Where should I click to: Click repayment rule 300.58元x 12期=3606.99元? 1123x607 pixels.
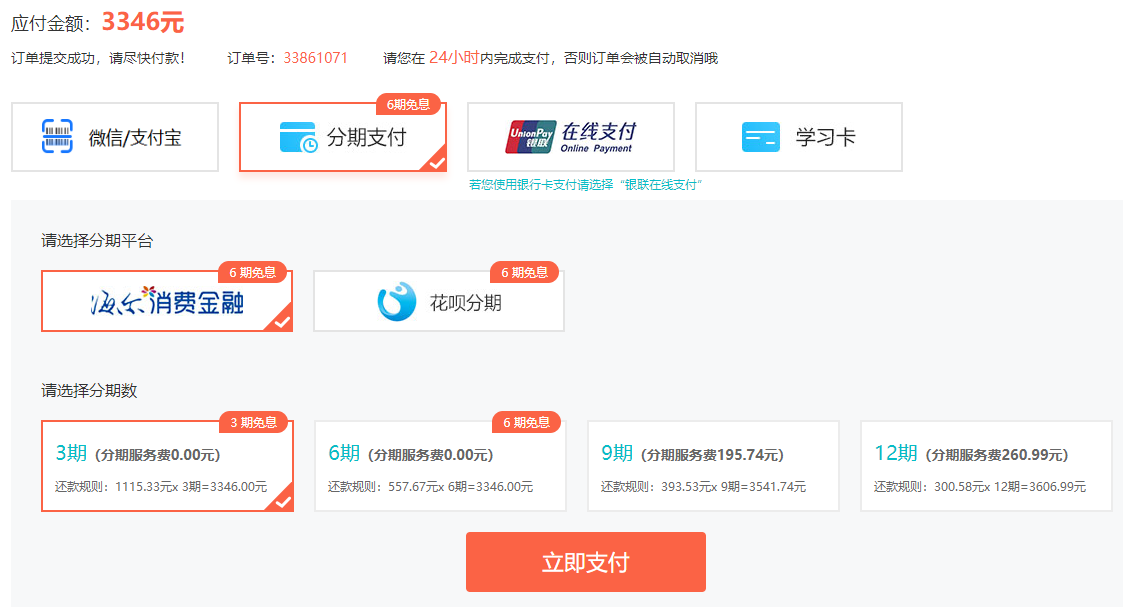click(x=980, y=487)
